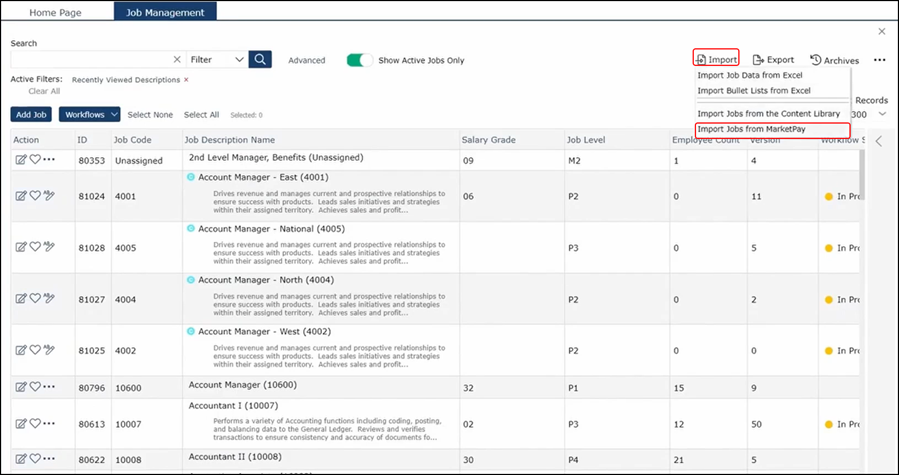Click edit icon for job 80353
The image size is (899, 476).
(x=20, y=159)
